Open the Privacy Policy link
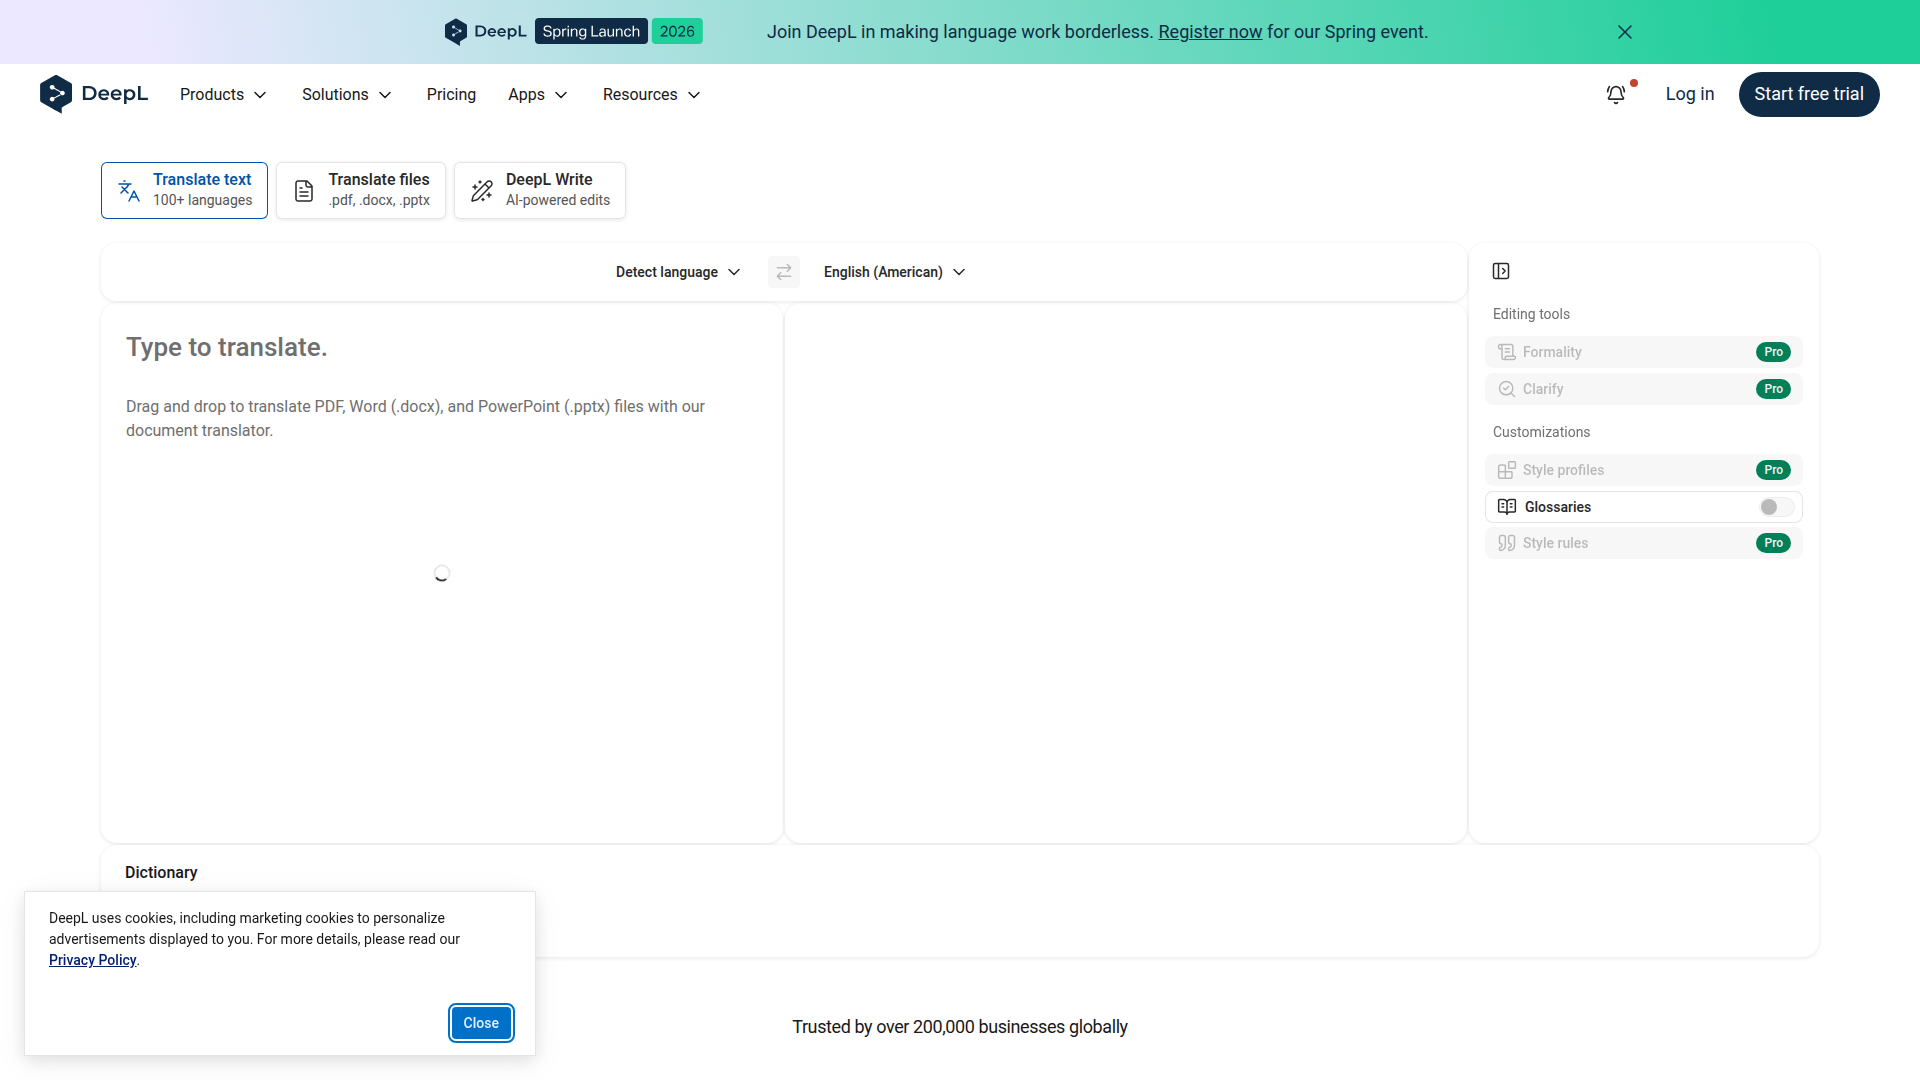This screenshot has width=1920, height=1080. 92,960
